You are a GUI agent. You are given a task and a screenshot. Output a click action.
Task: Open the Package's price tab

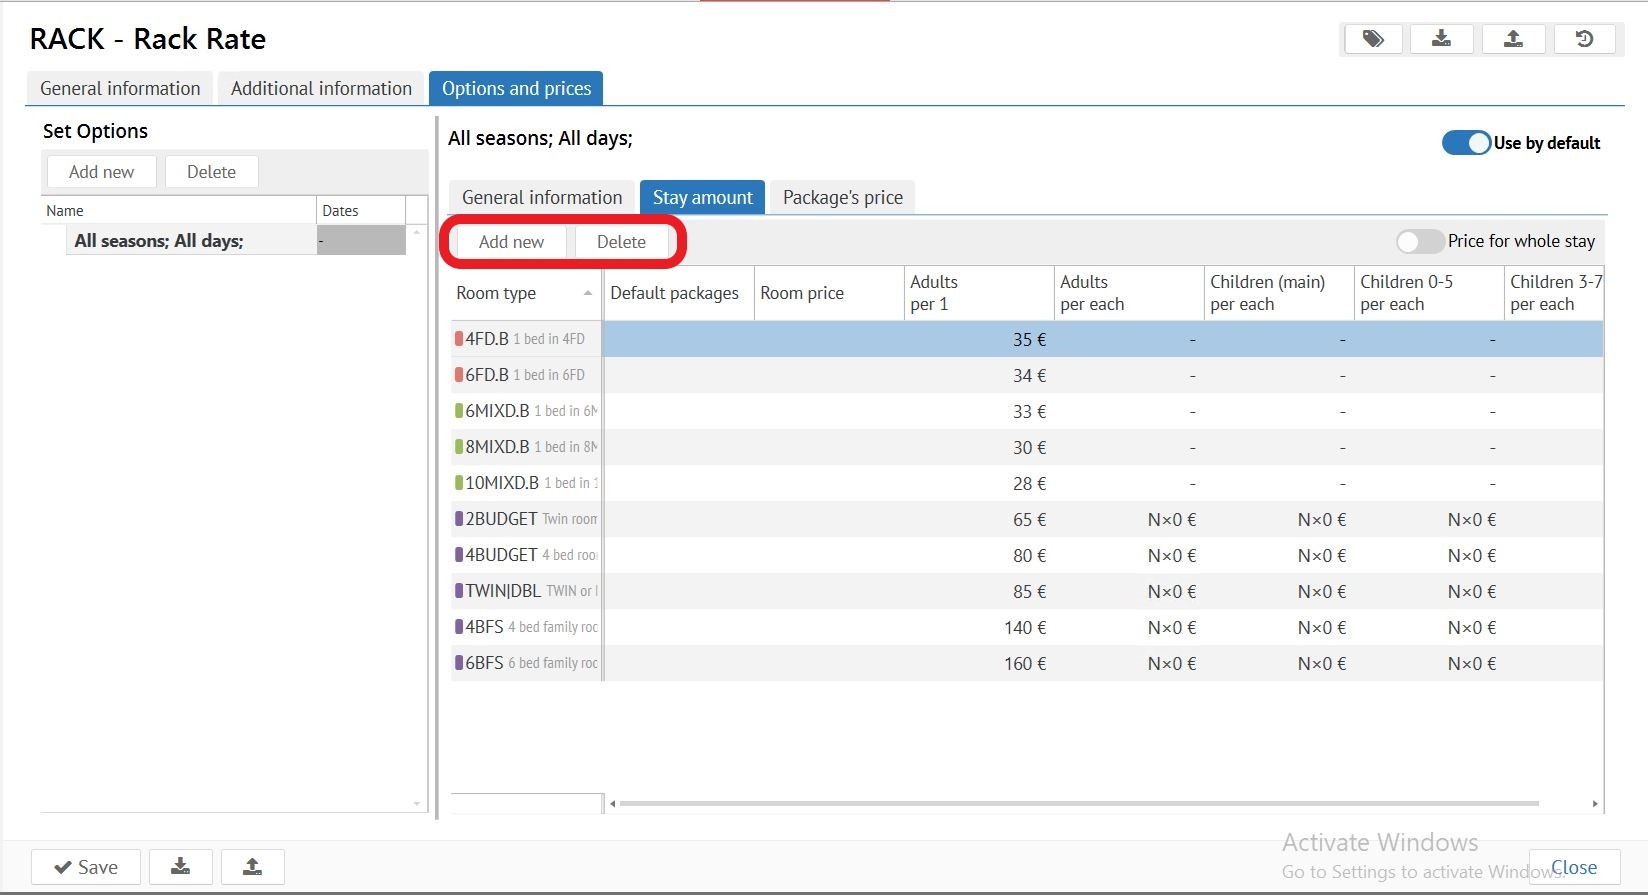[x=842, y=197]
